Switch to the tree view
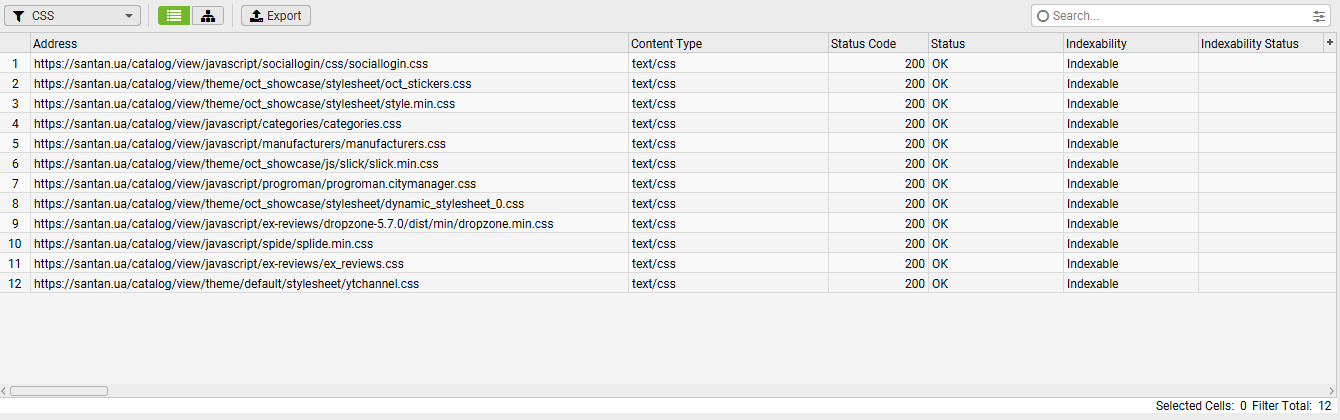Image resolution: width=1340 pixels, height=420 pixels. [x=207, y=16]
